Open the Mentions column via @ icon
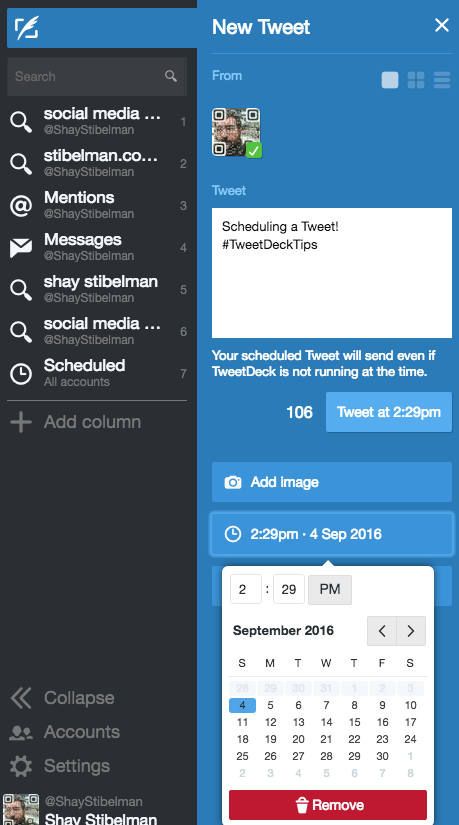459x825 pixels. coord(21,206)
